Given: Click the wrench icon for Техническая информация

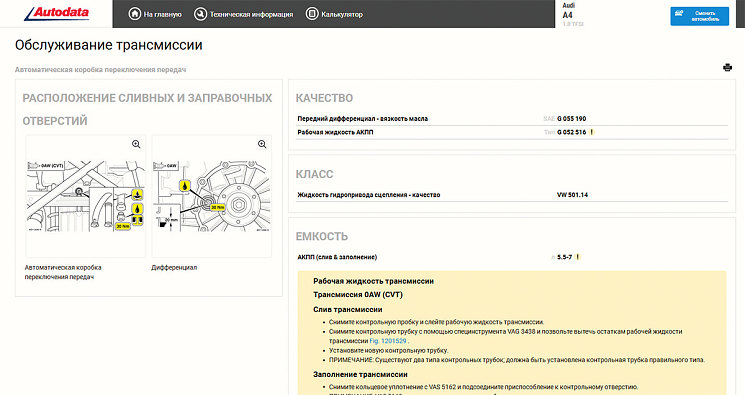Looking at the screenshot, I should tap(201, 14).
